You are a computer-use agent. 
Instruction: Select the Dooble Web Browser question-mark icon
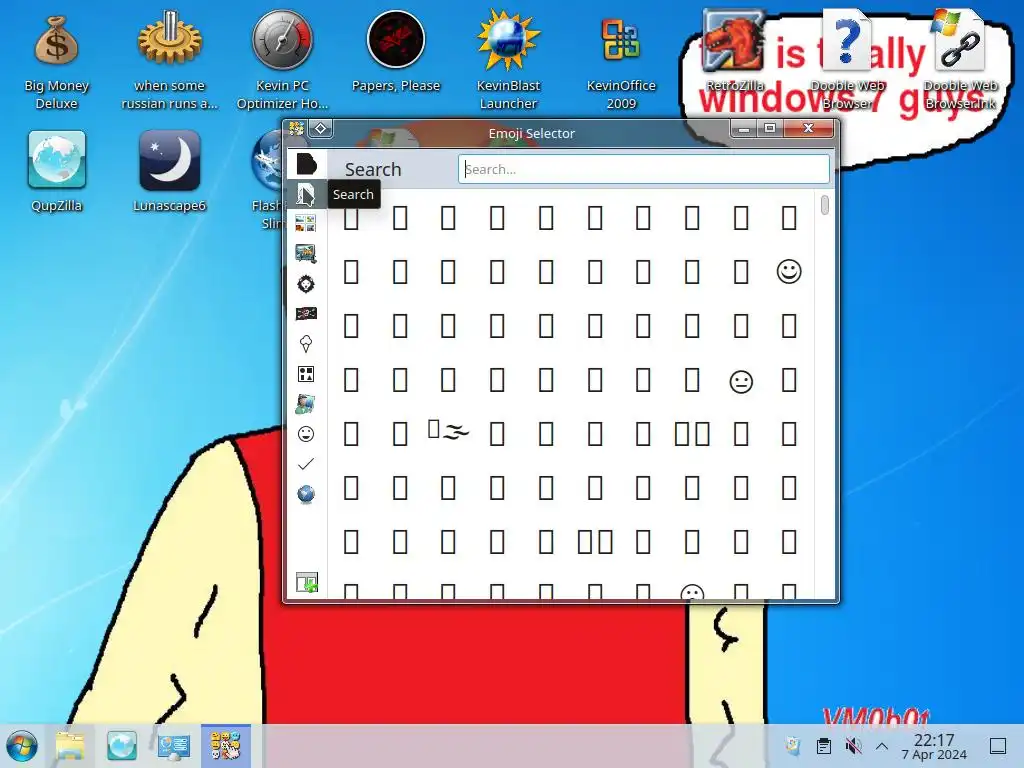(847, 59)
